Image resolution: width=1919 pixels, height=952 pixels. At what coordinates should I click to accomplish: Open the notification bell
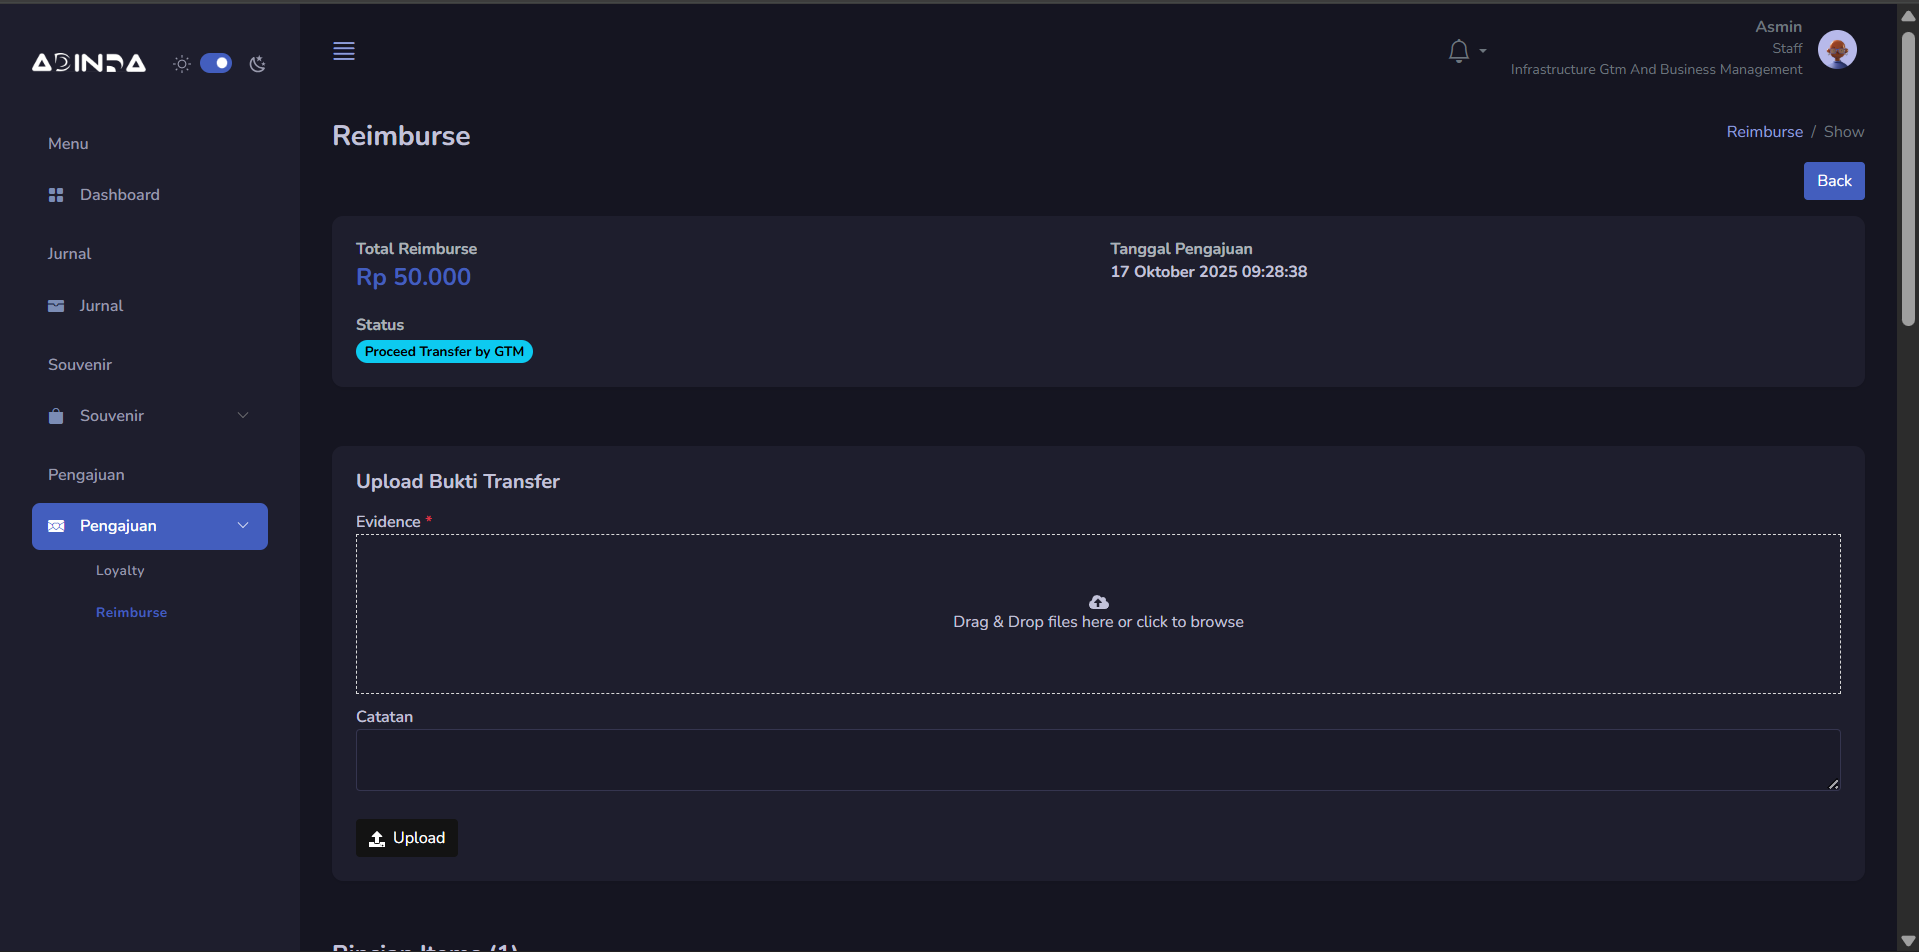click(x=1458, y=51)
